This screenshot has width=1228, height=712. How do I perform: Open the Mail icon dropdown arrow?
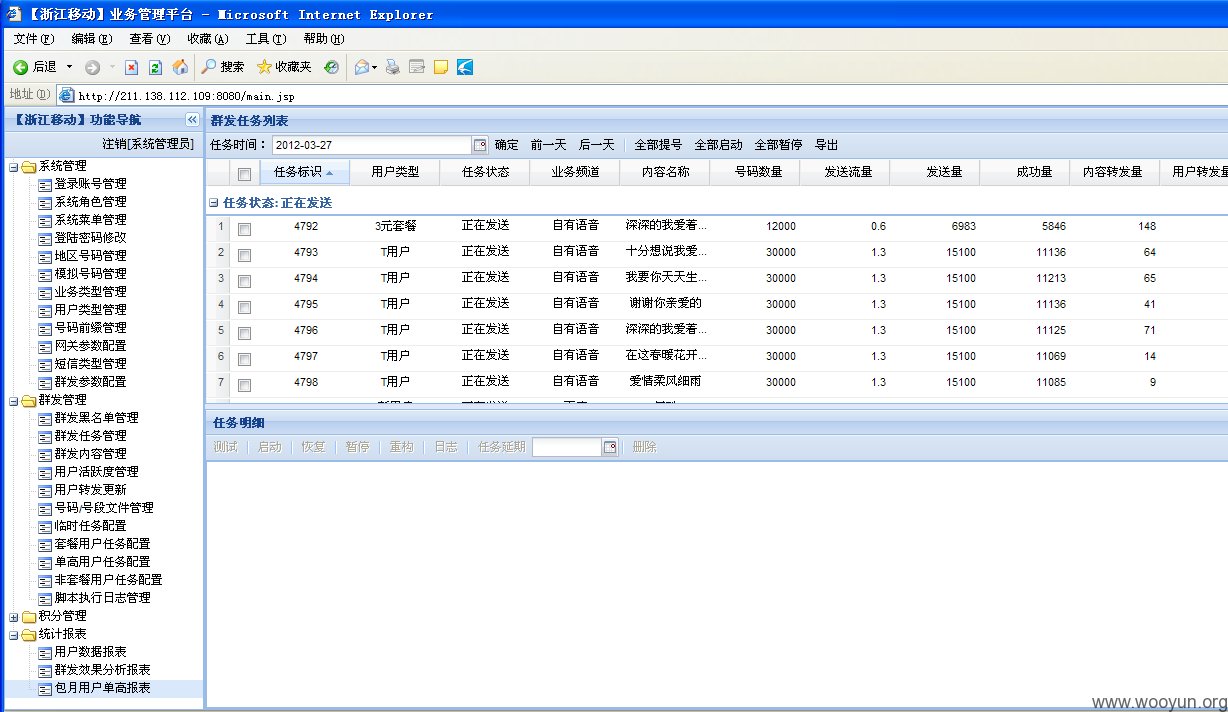tap(375, 67)
